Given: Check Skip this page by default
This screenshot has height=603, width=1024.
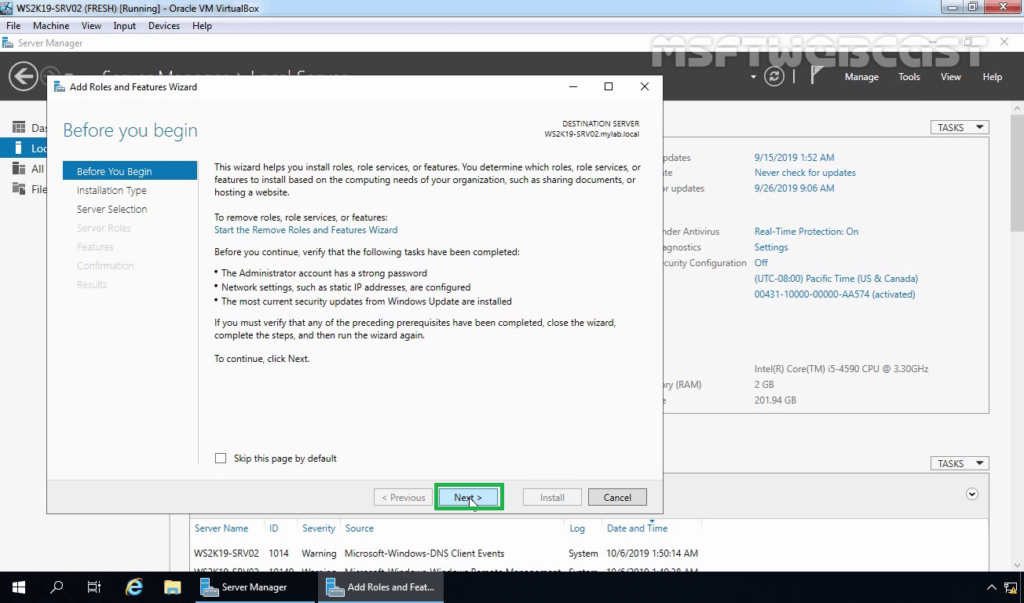Looking at the screenshot, I should (221, 458).
